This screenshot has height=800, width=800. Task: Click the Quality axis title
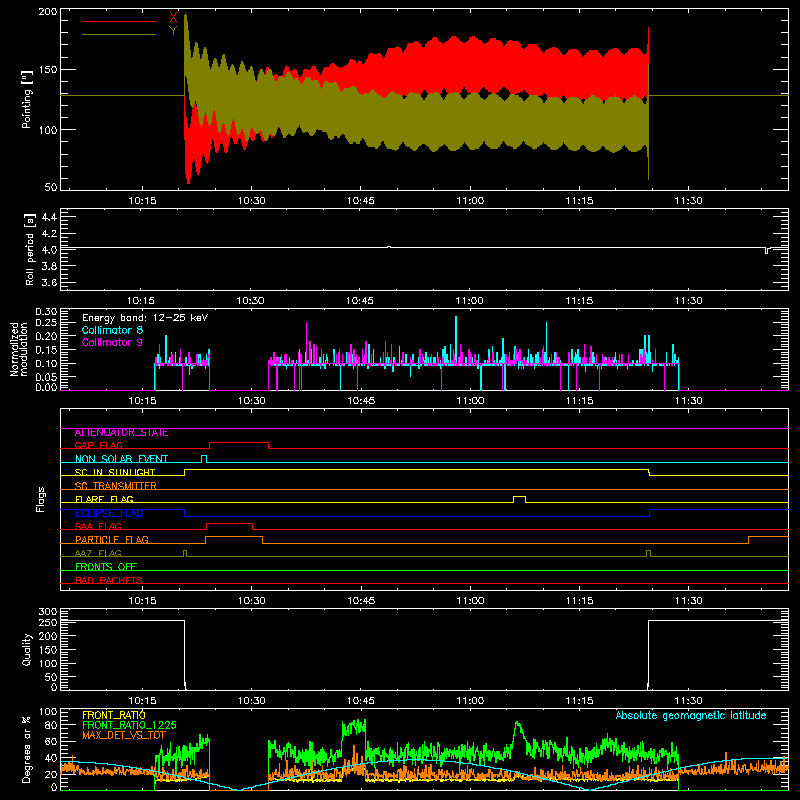coord(27,649)
